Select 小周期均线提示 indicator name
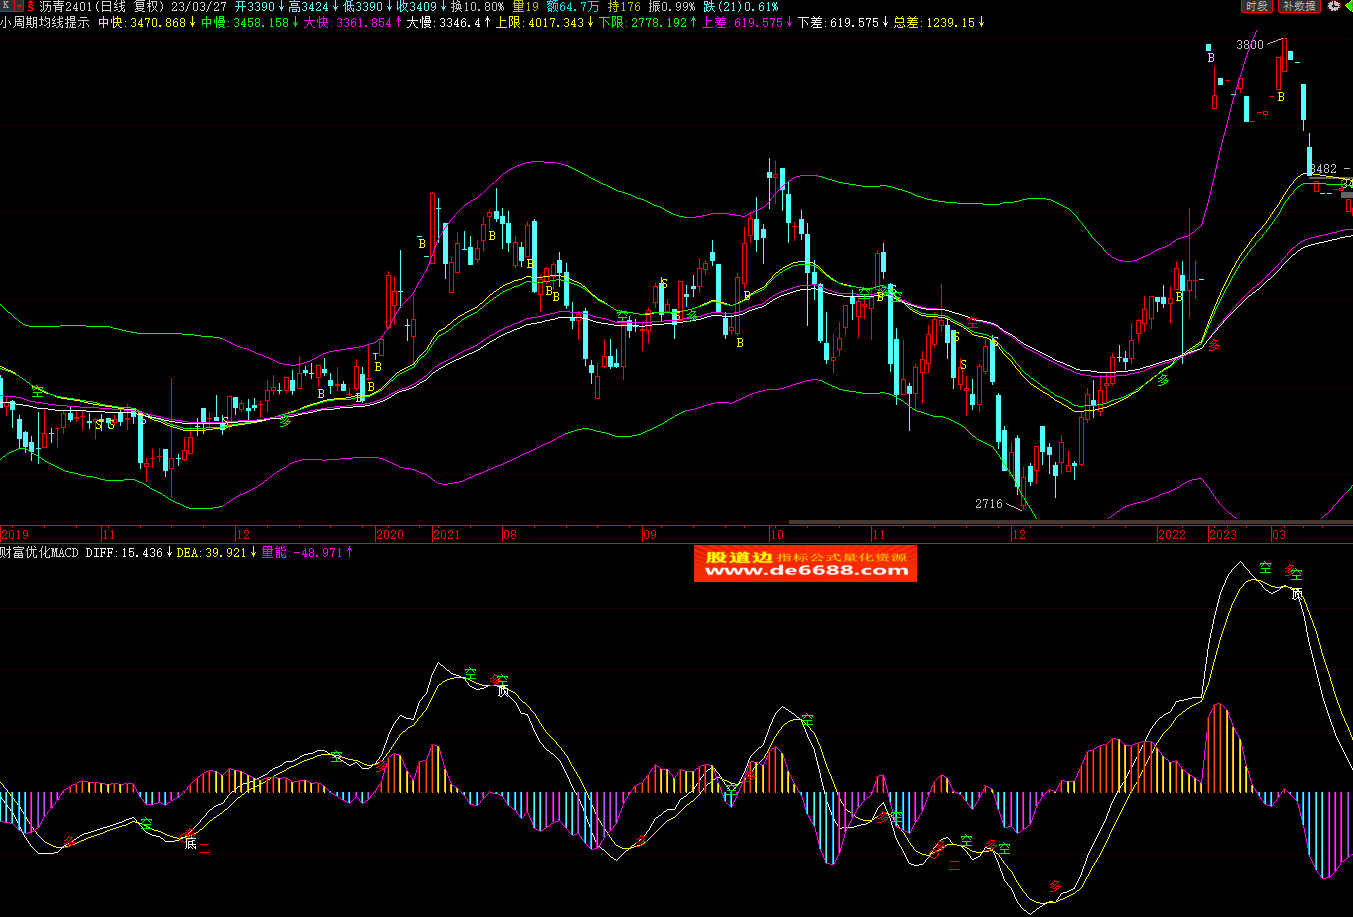This screenshot has height=917, width=1353. [x=45, y=22]
